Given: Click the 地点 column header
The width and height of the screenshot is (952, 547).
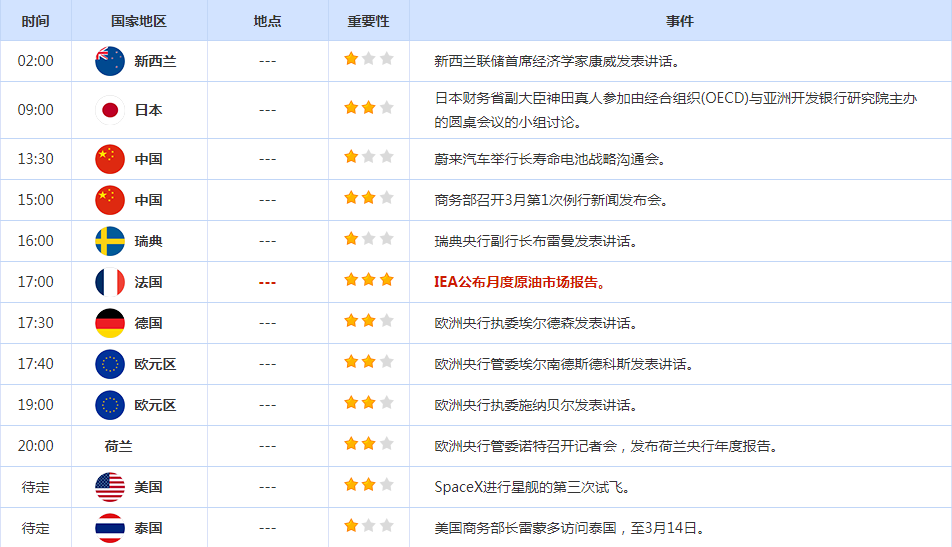Looking at the screenshot, I should pyautogui.click(x=267, y=21).
